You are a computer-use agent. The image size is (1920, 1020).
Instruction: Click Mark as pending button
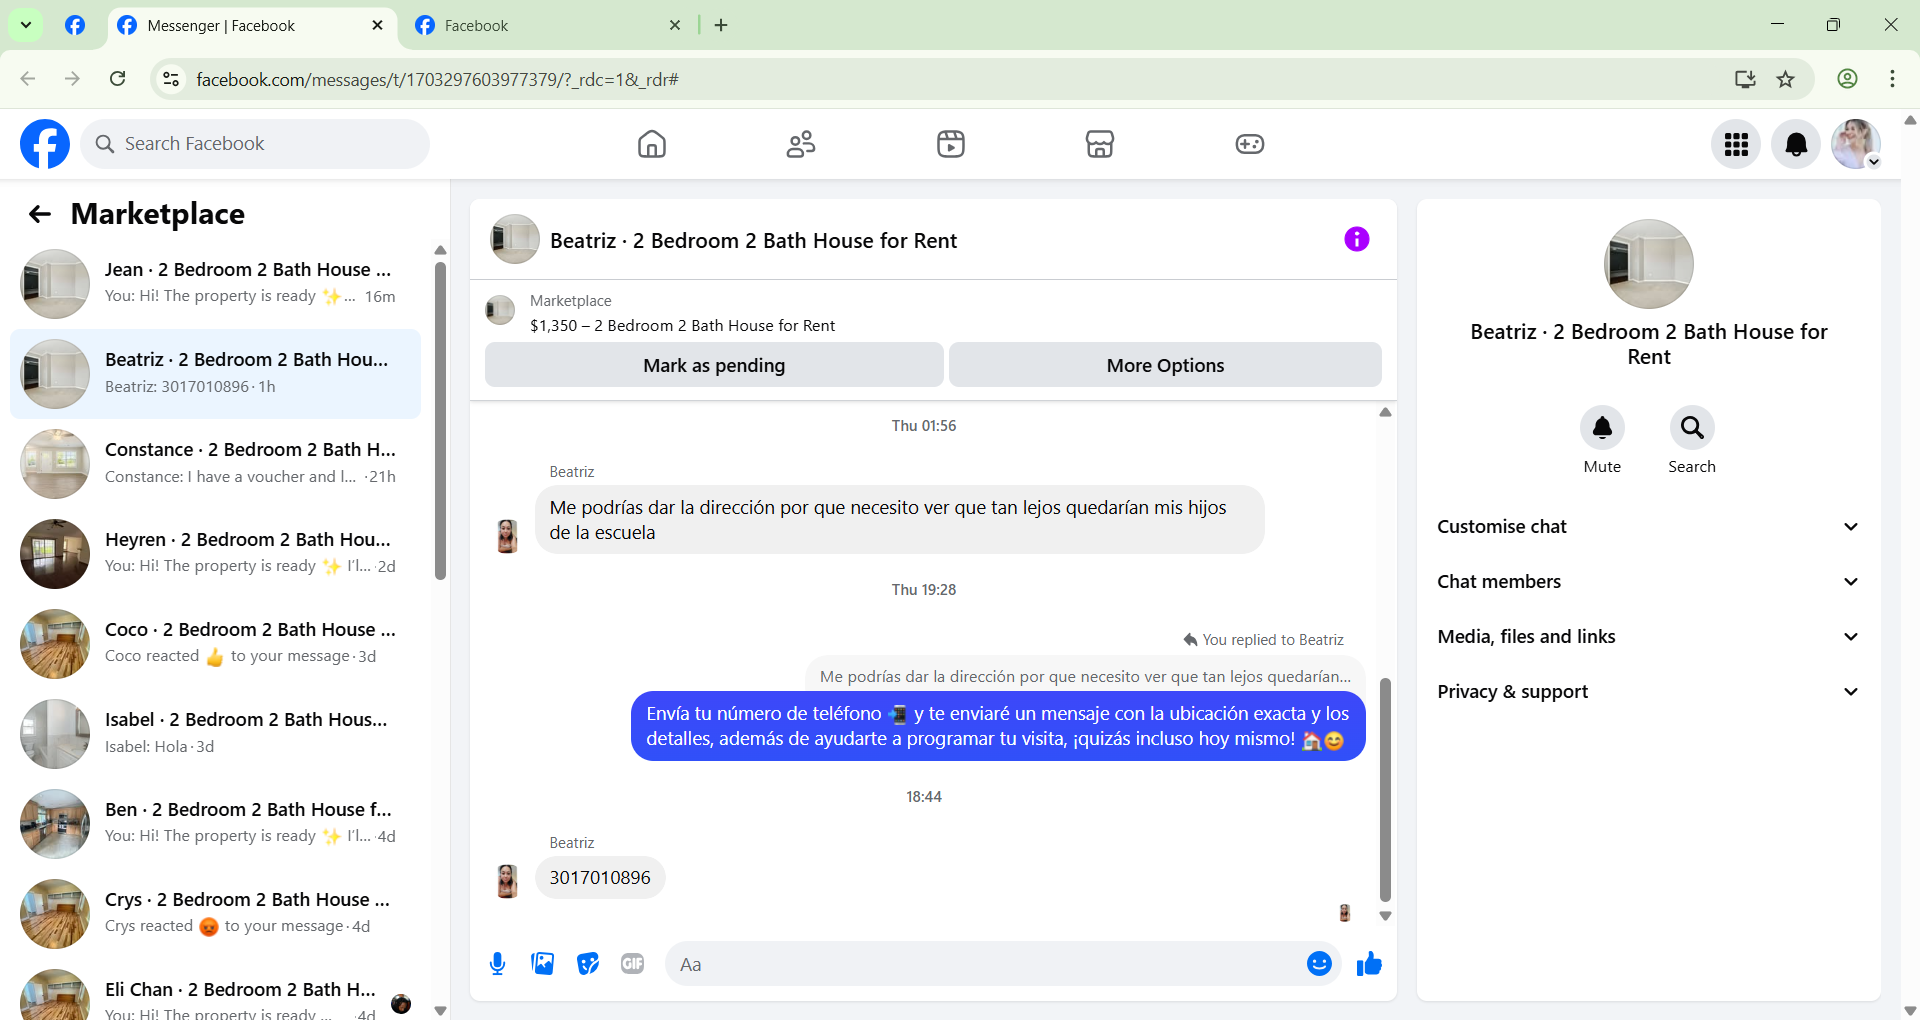[x=714, y=365]
